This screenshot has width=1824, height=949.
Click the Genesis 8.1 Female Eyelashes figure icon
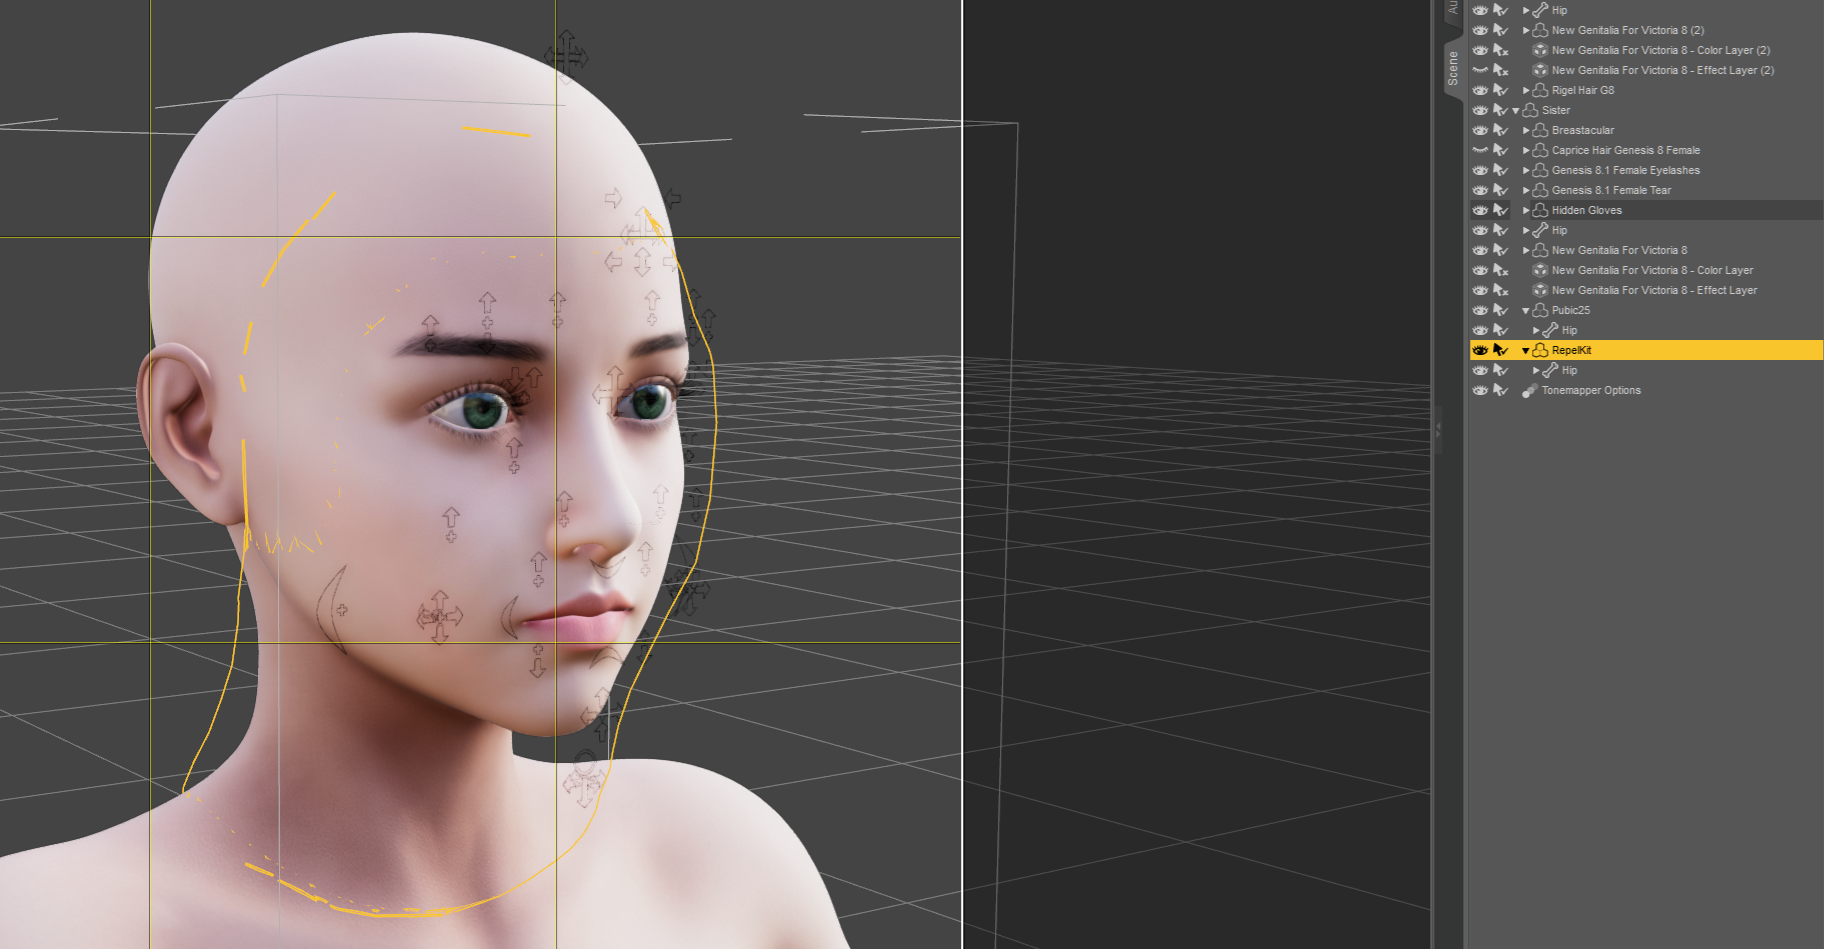click(x=1540, y=170)
